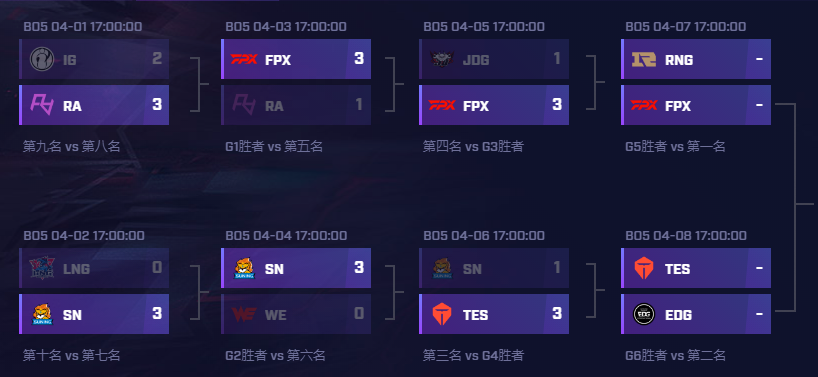Select the winning RA row with score 3
Screen dimensions: 818x377
(x=94, y=105)
